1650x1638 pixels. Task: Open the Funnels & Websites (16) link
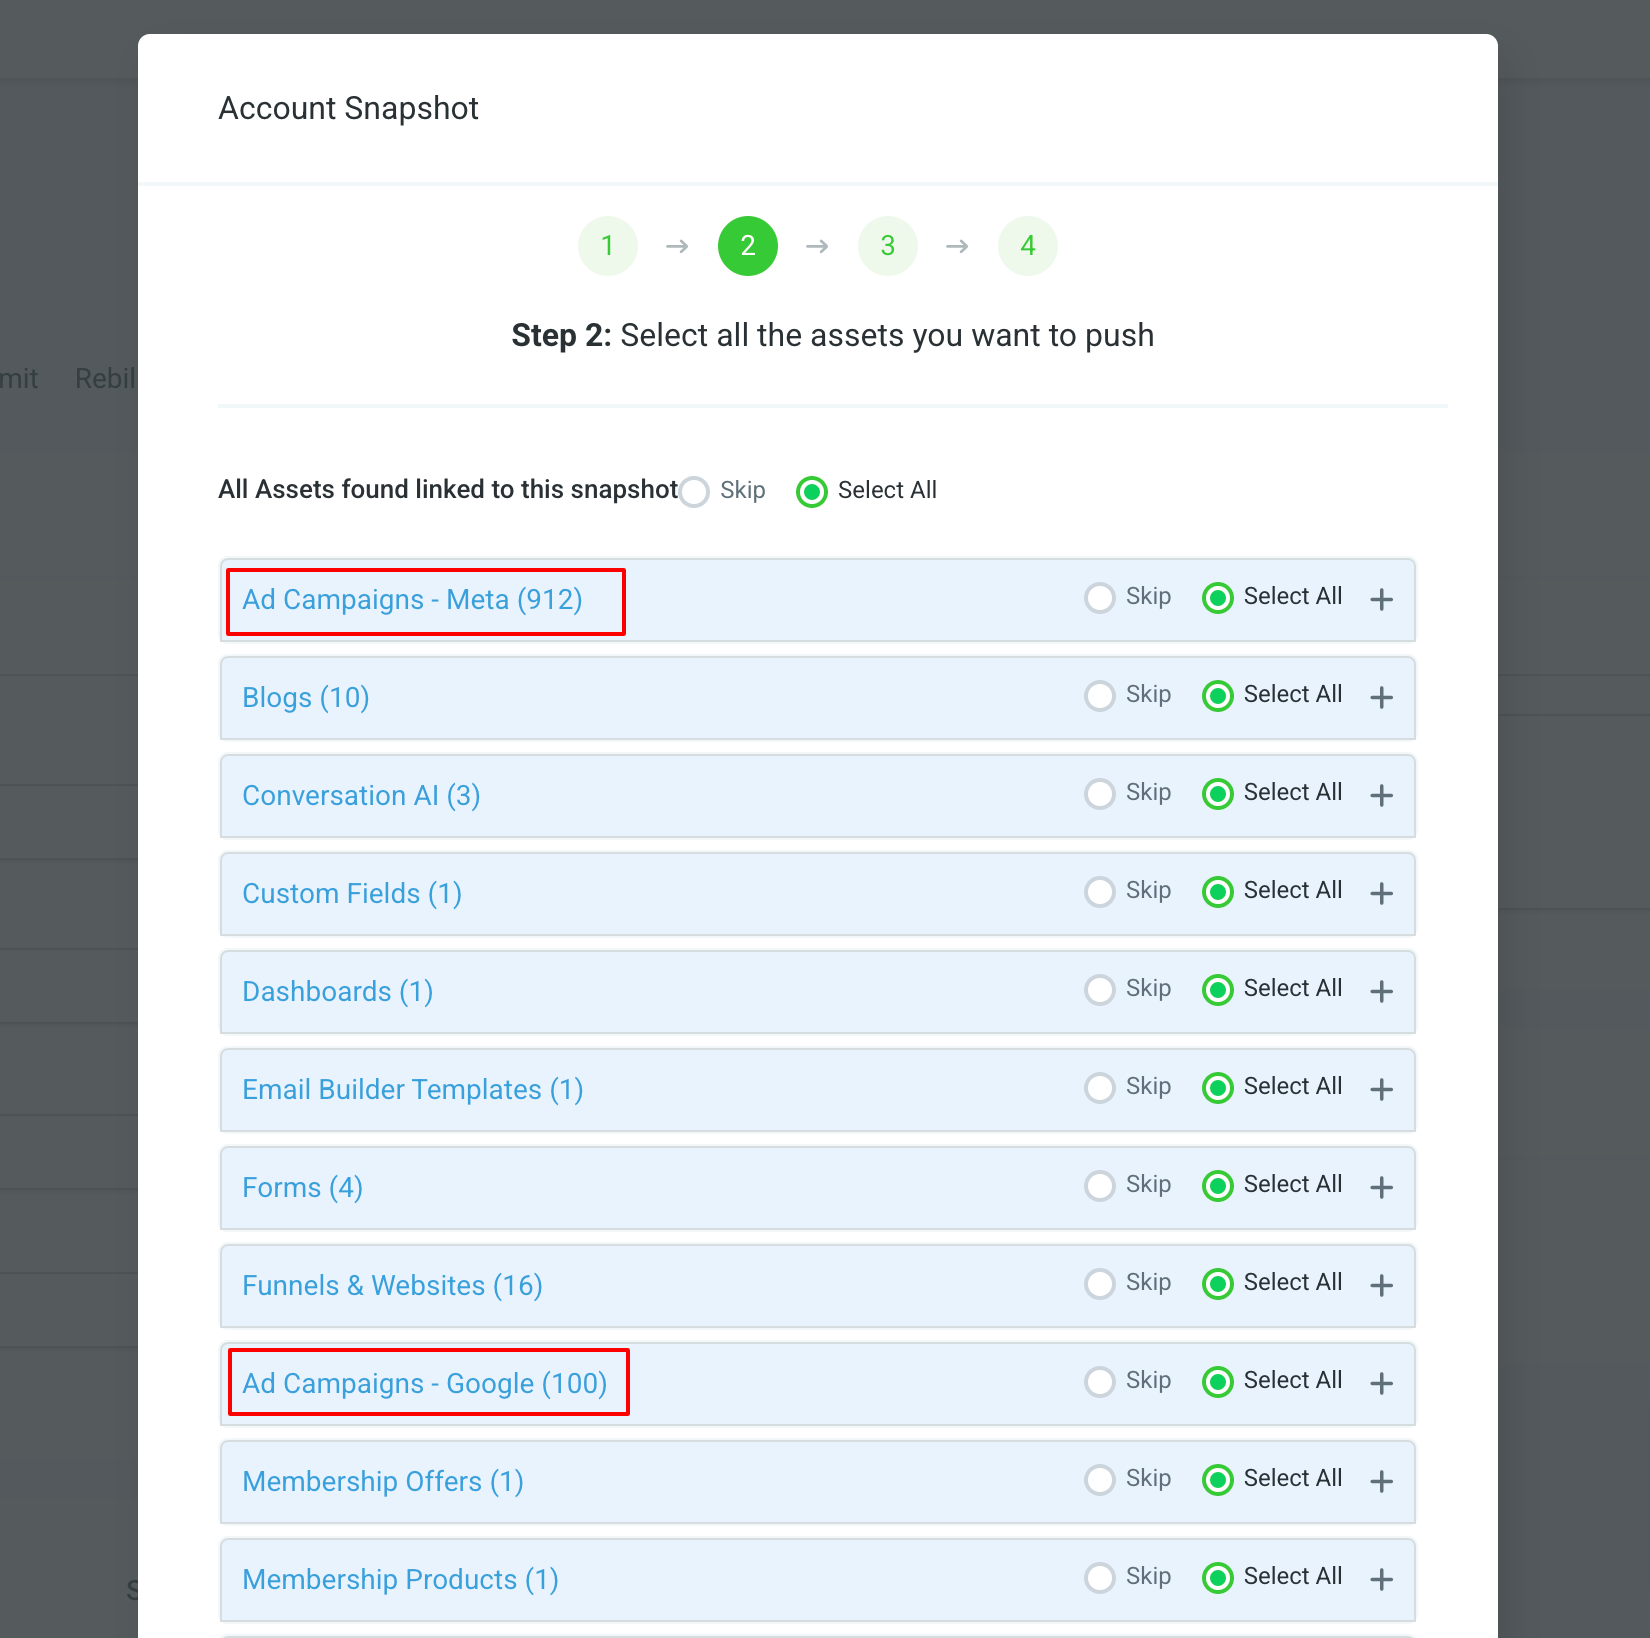point(392,1286)
